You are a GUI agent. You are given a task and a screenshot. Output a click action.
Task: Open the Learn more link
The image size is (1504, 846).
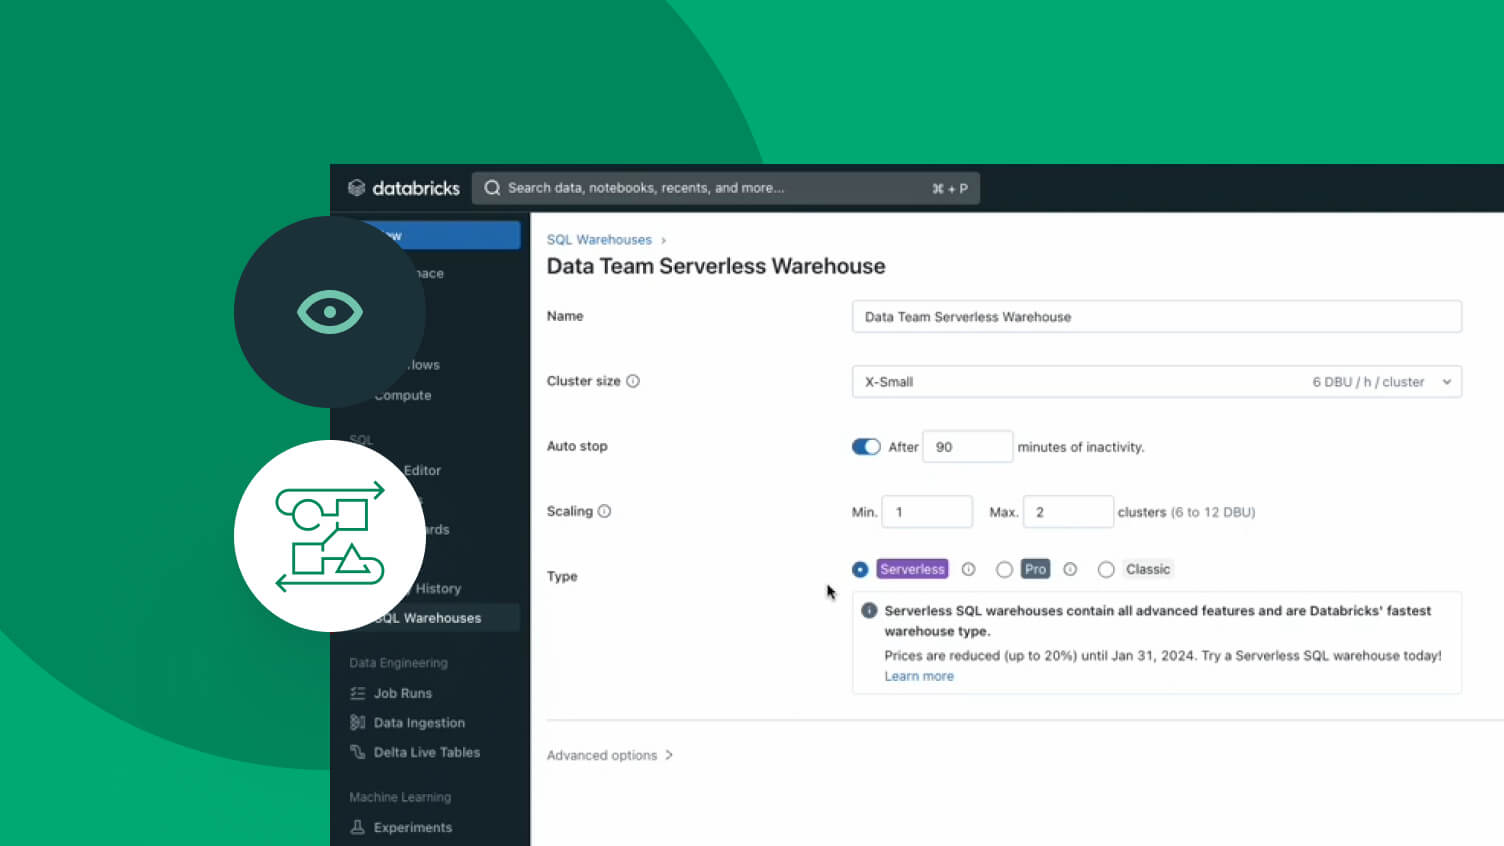tap(919, 676)
